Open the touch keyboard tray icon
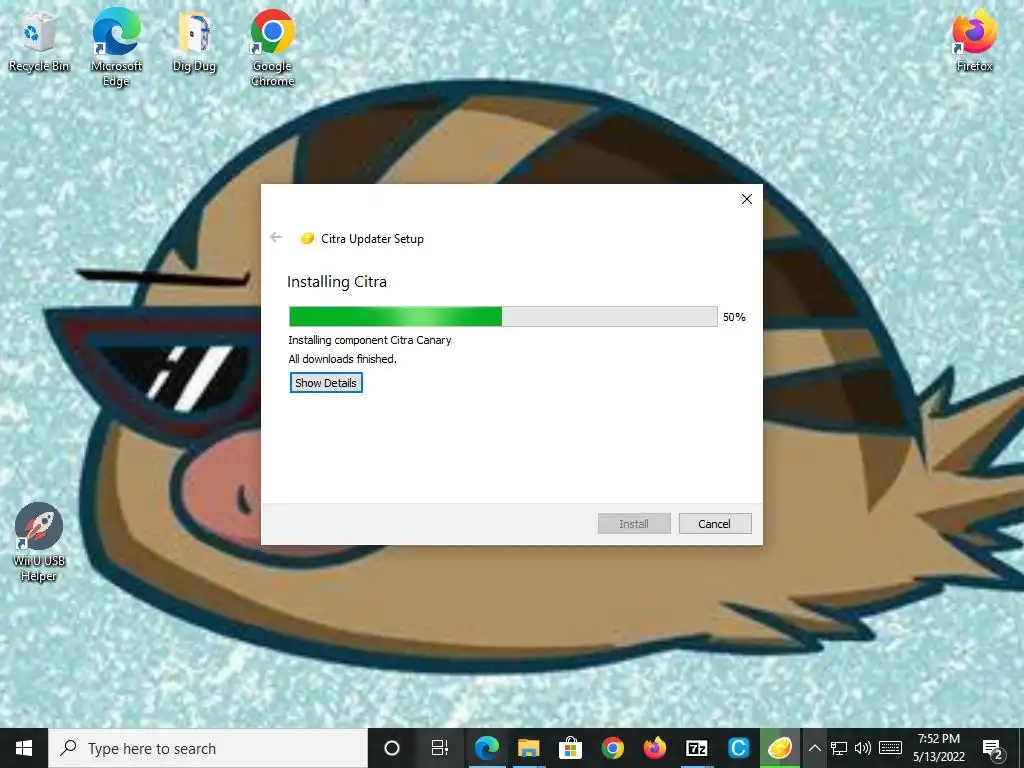The width and height of the screenshot is (1024, 768). click(x=890, y=748)
